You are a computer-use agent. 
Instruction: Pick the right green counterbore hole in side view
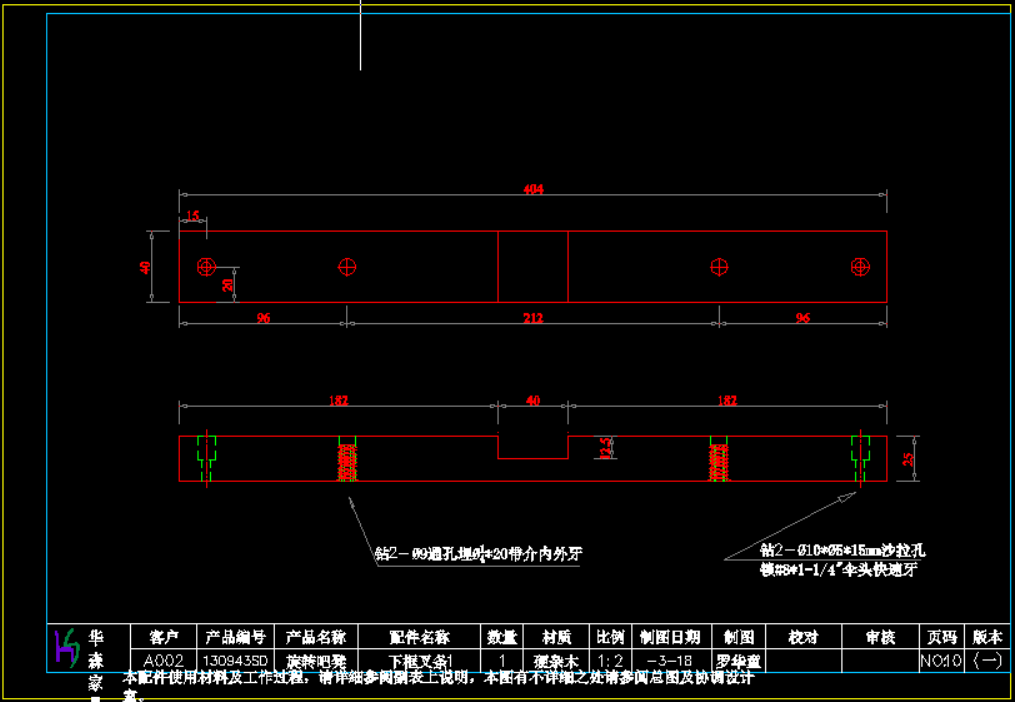pyautogui.click(x=860, y=452)
